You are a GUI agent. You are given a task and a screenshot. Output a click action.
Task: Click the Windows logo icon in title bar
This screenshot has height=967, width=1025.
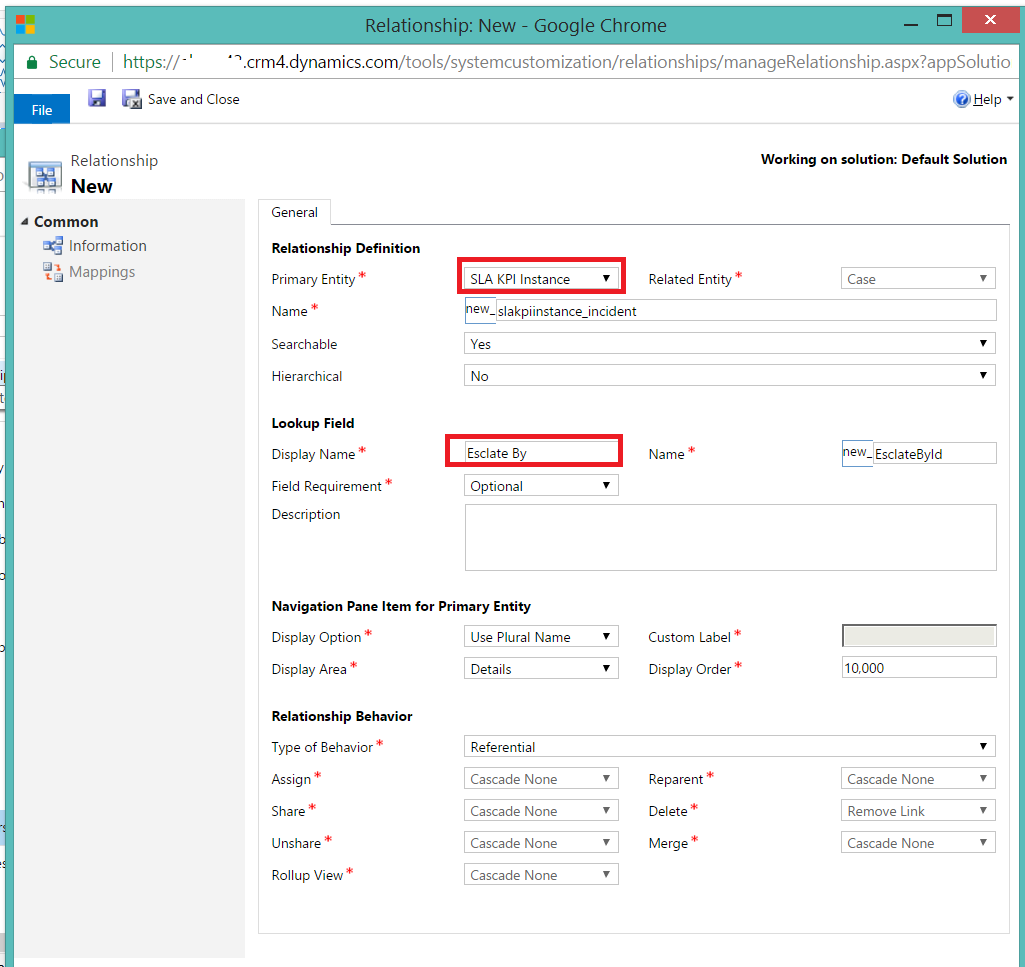click(26, 25)
